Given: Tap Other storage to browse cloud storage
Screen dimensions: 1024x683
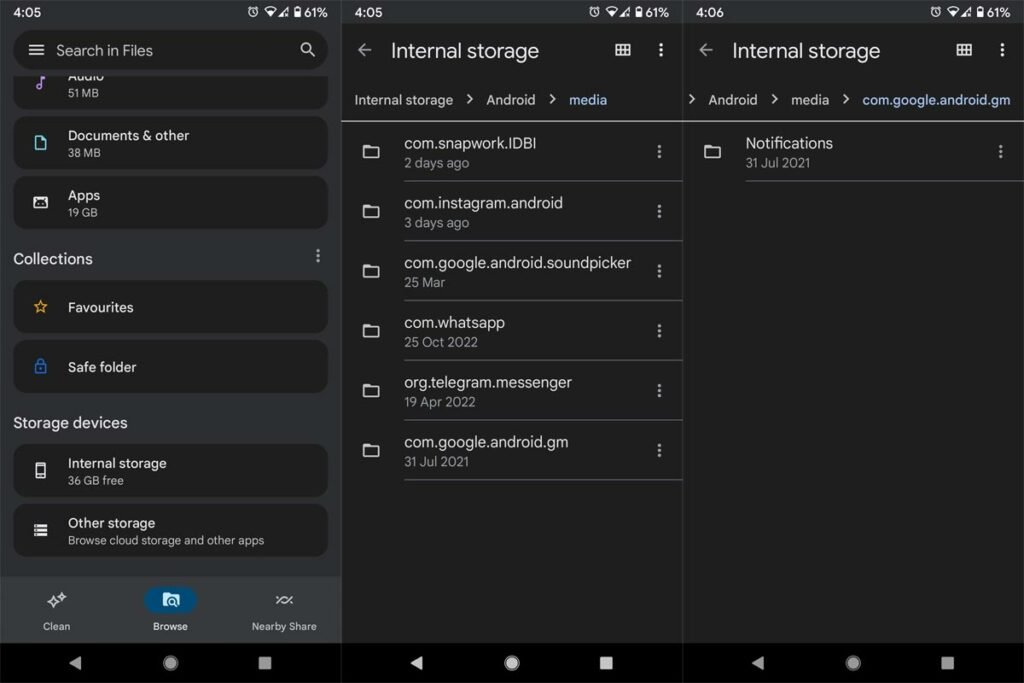Looking at the screenshot, I should pos(170,530).
